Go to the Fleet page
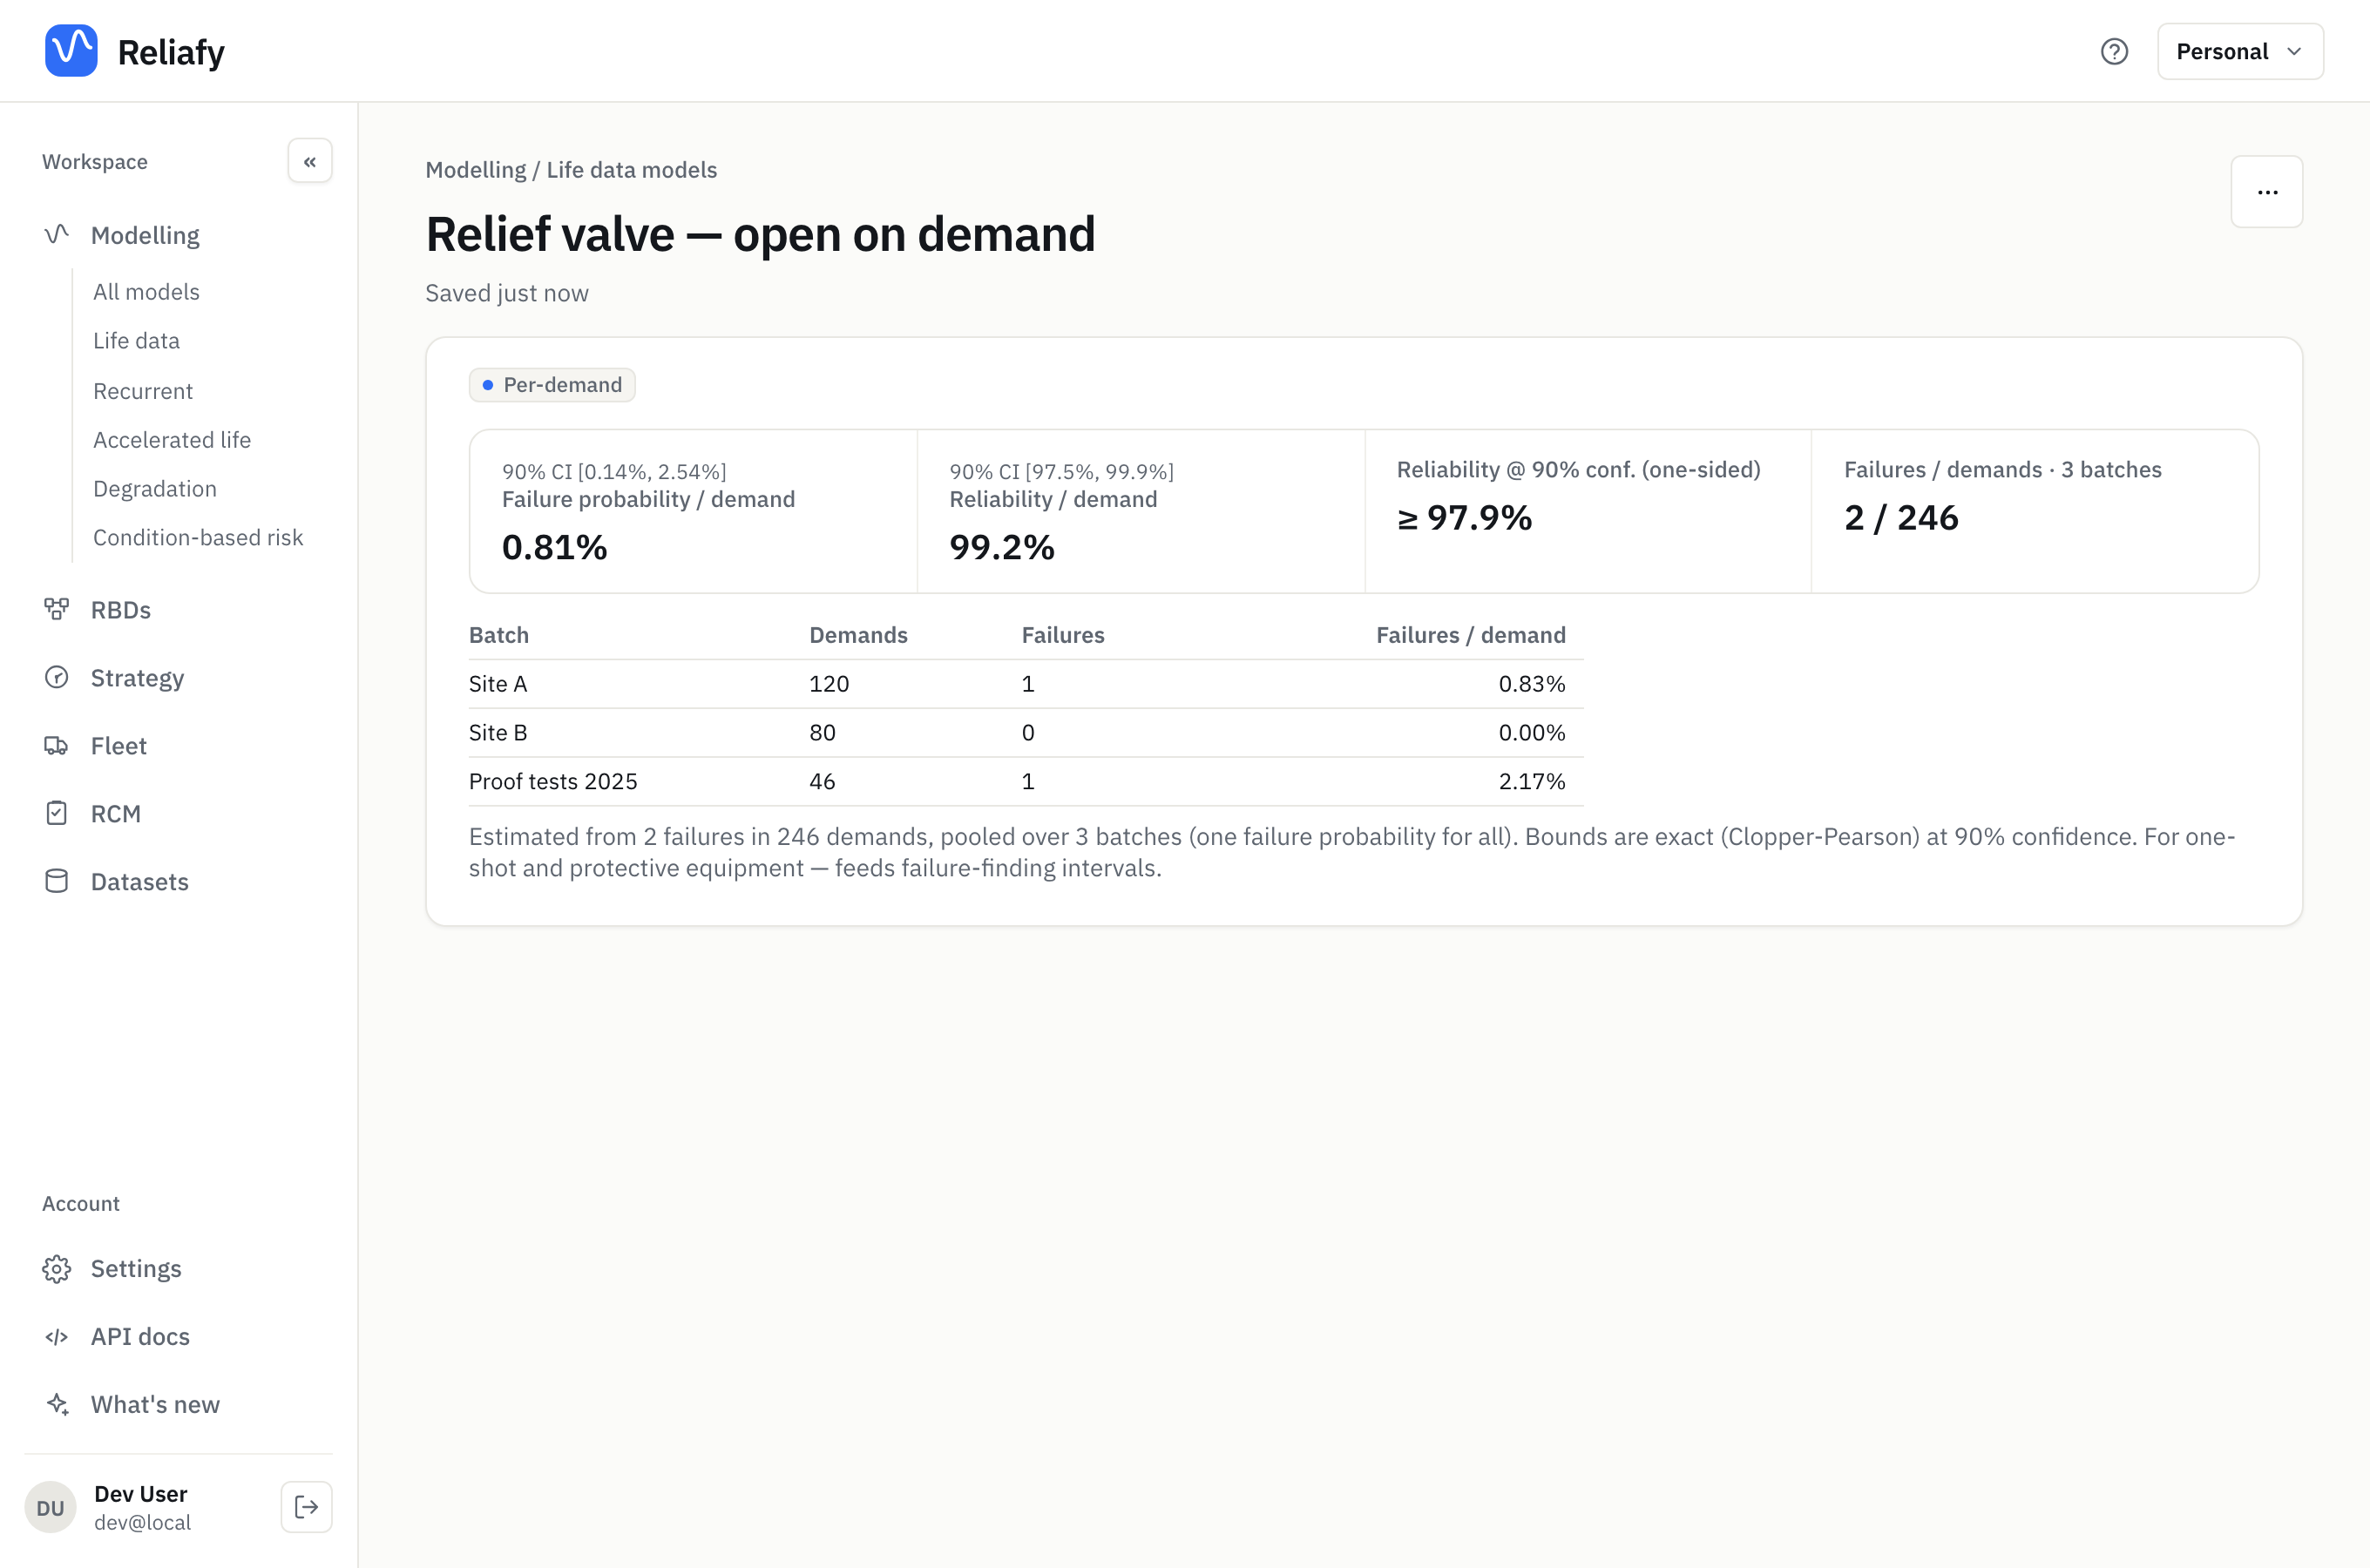Screen dimensions: 2370x1568 coord(119,745)
